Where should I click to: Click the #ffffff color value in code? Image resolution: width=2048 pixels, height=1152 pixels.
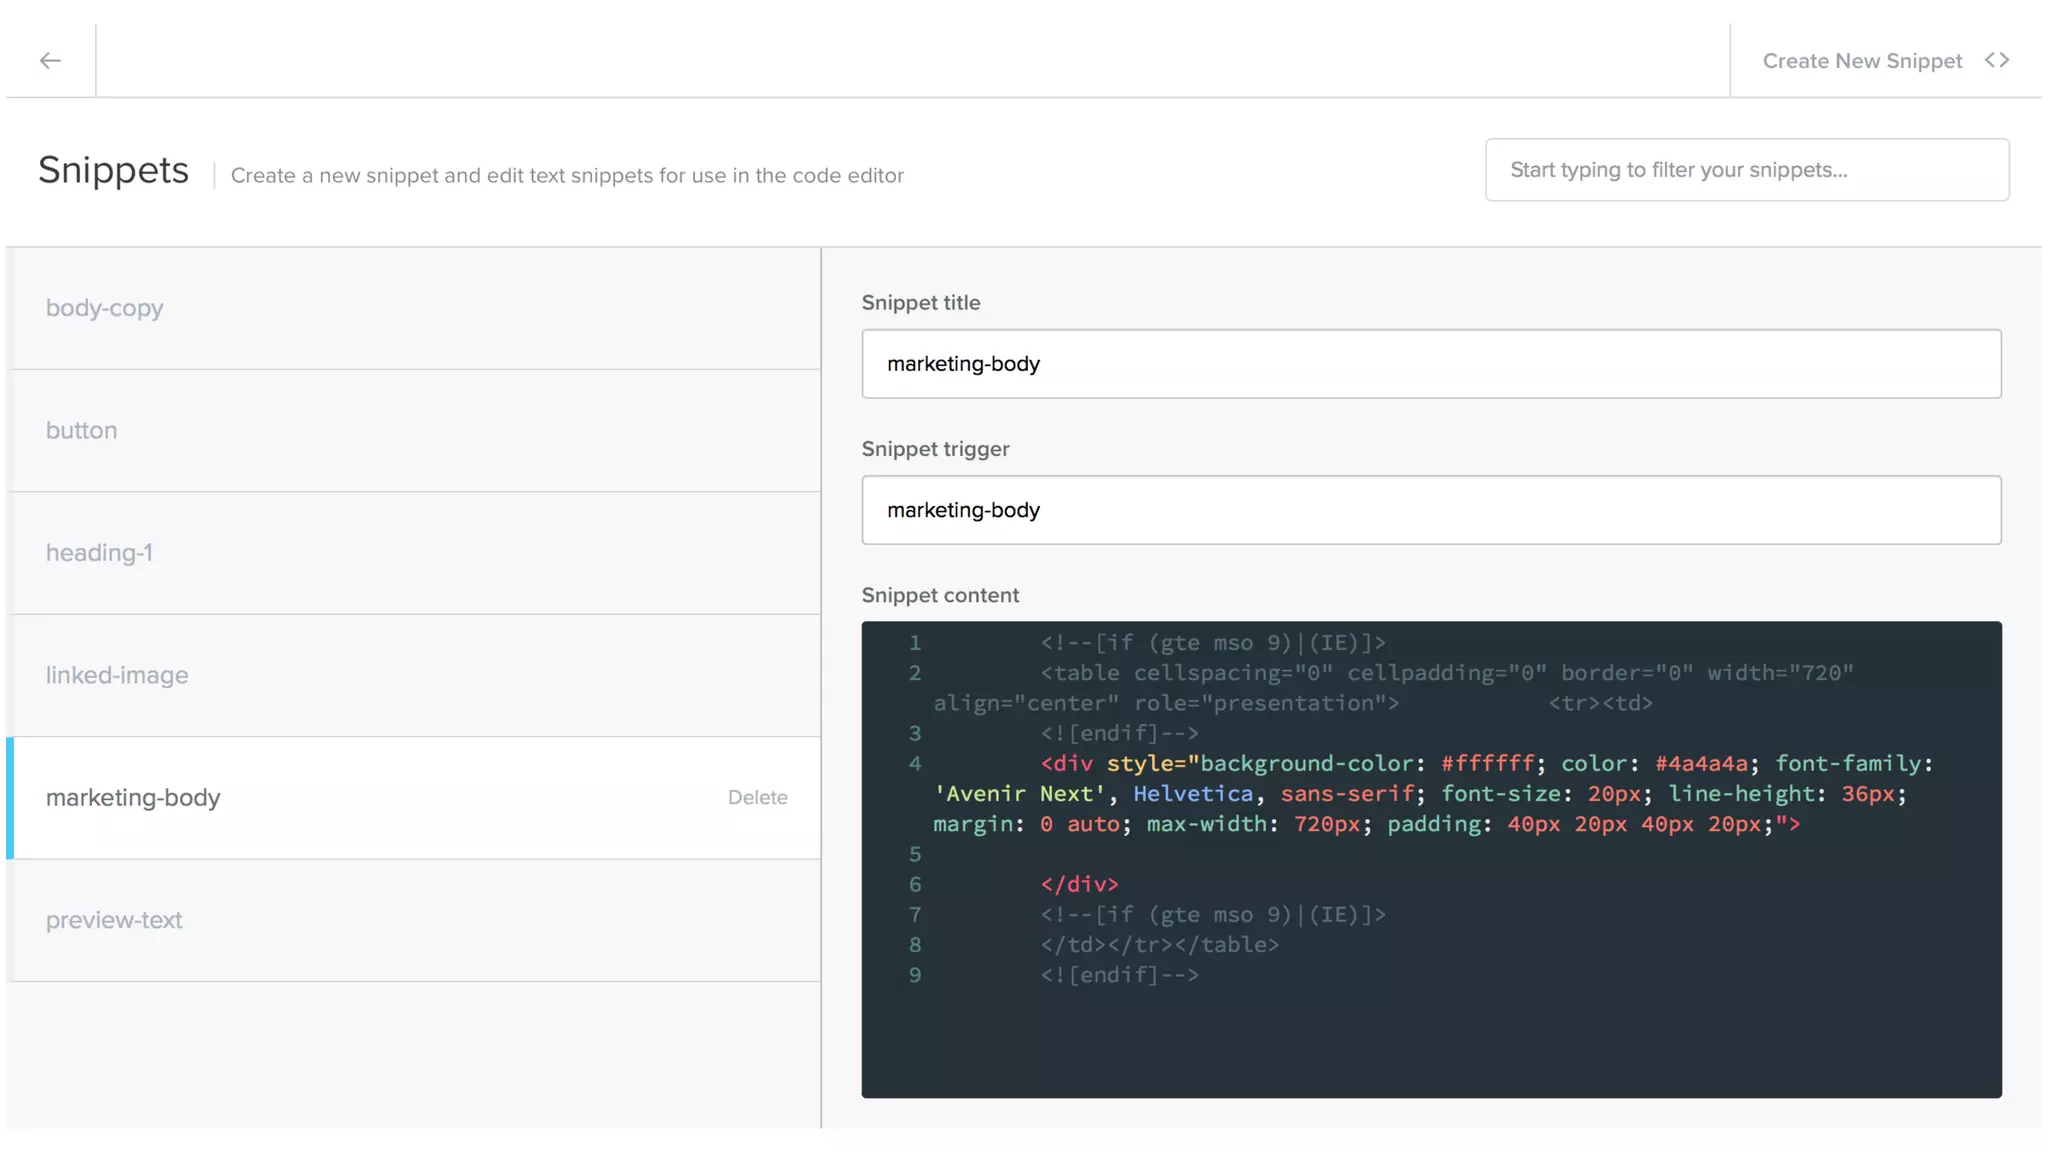(x=1487, y=764)
